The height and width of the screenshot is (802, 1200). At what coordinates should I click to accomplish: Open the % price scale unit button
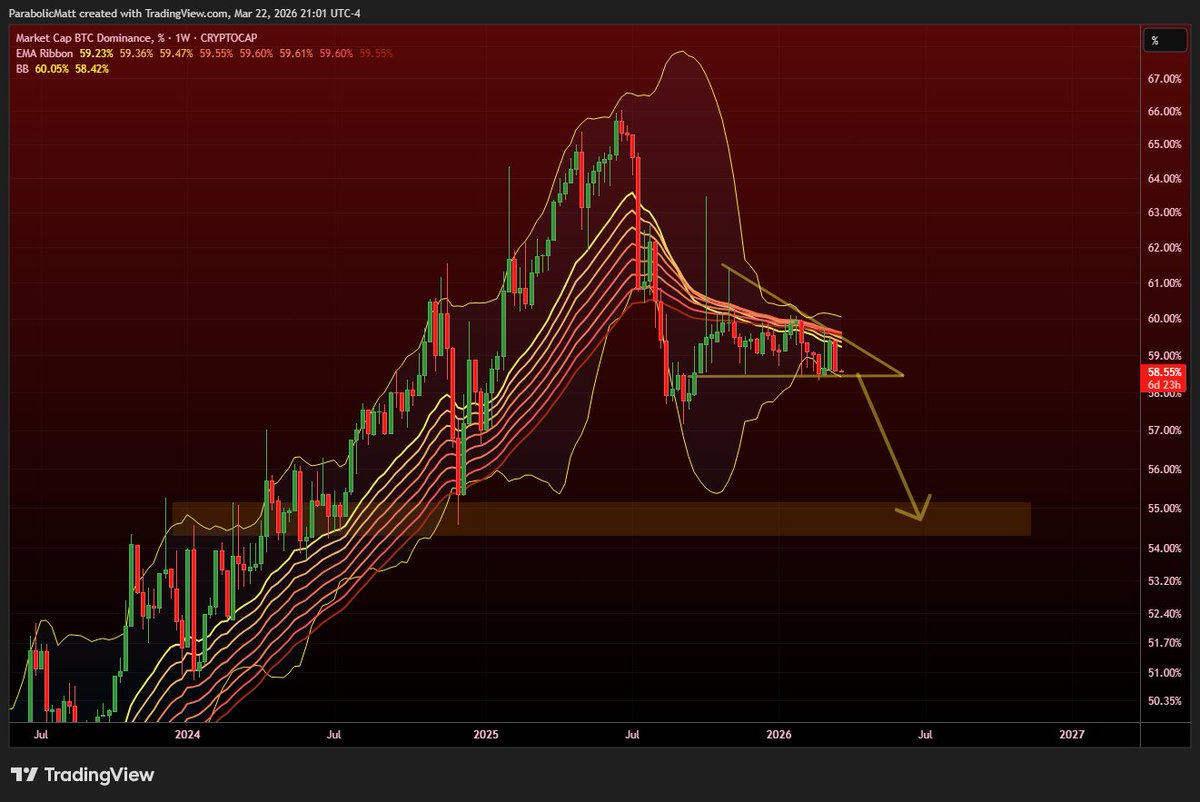(x=1155, y=41)
